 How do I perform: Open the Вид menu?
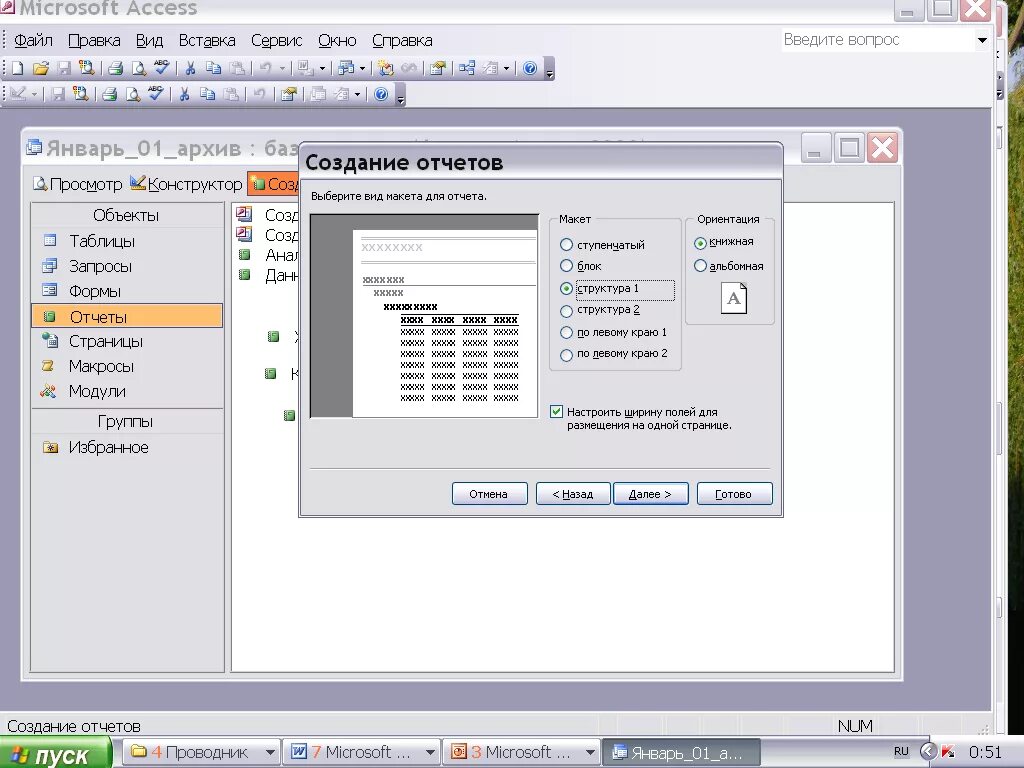point(149,40)
